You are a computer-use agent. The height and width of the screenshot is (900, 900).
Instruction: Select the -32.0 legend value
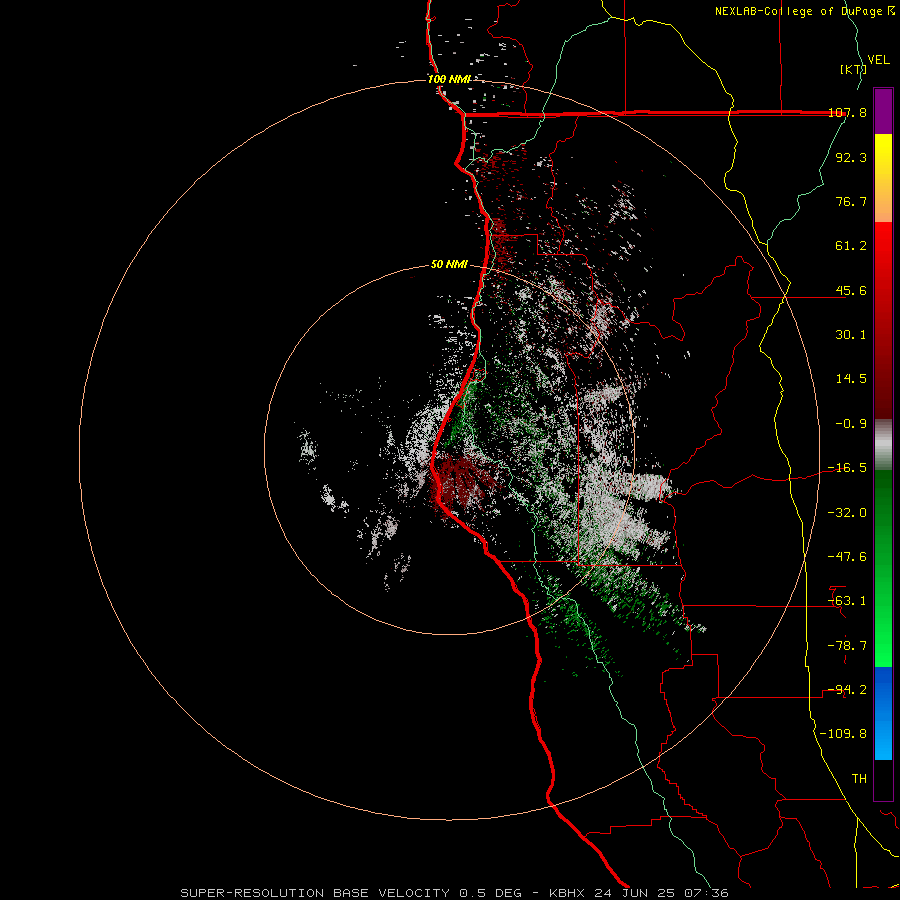click(x=847, y=513)
